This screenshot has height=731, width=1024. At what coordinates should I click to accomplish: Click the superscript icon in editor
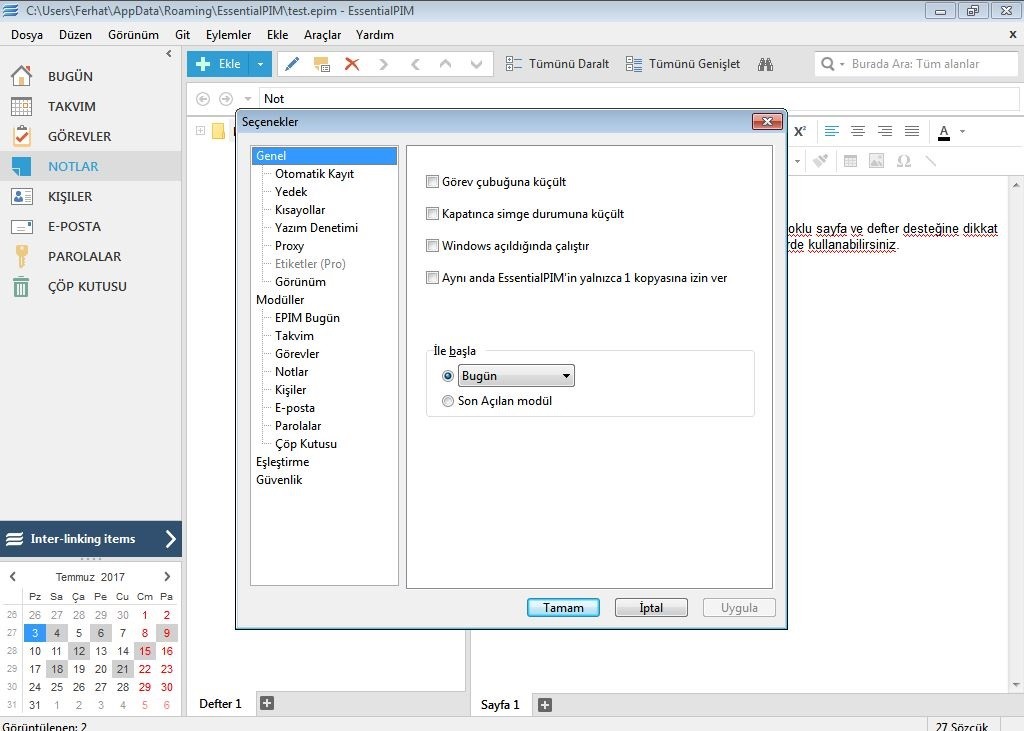[x=800, y=131]
